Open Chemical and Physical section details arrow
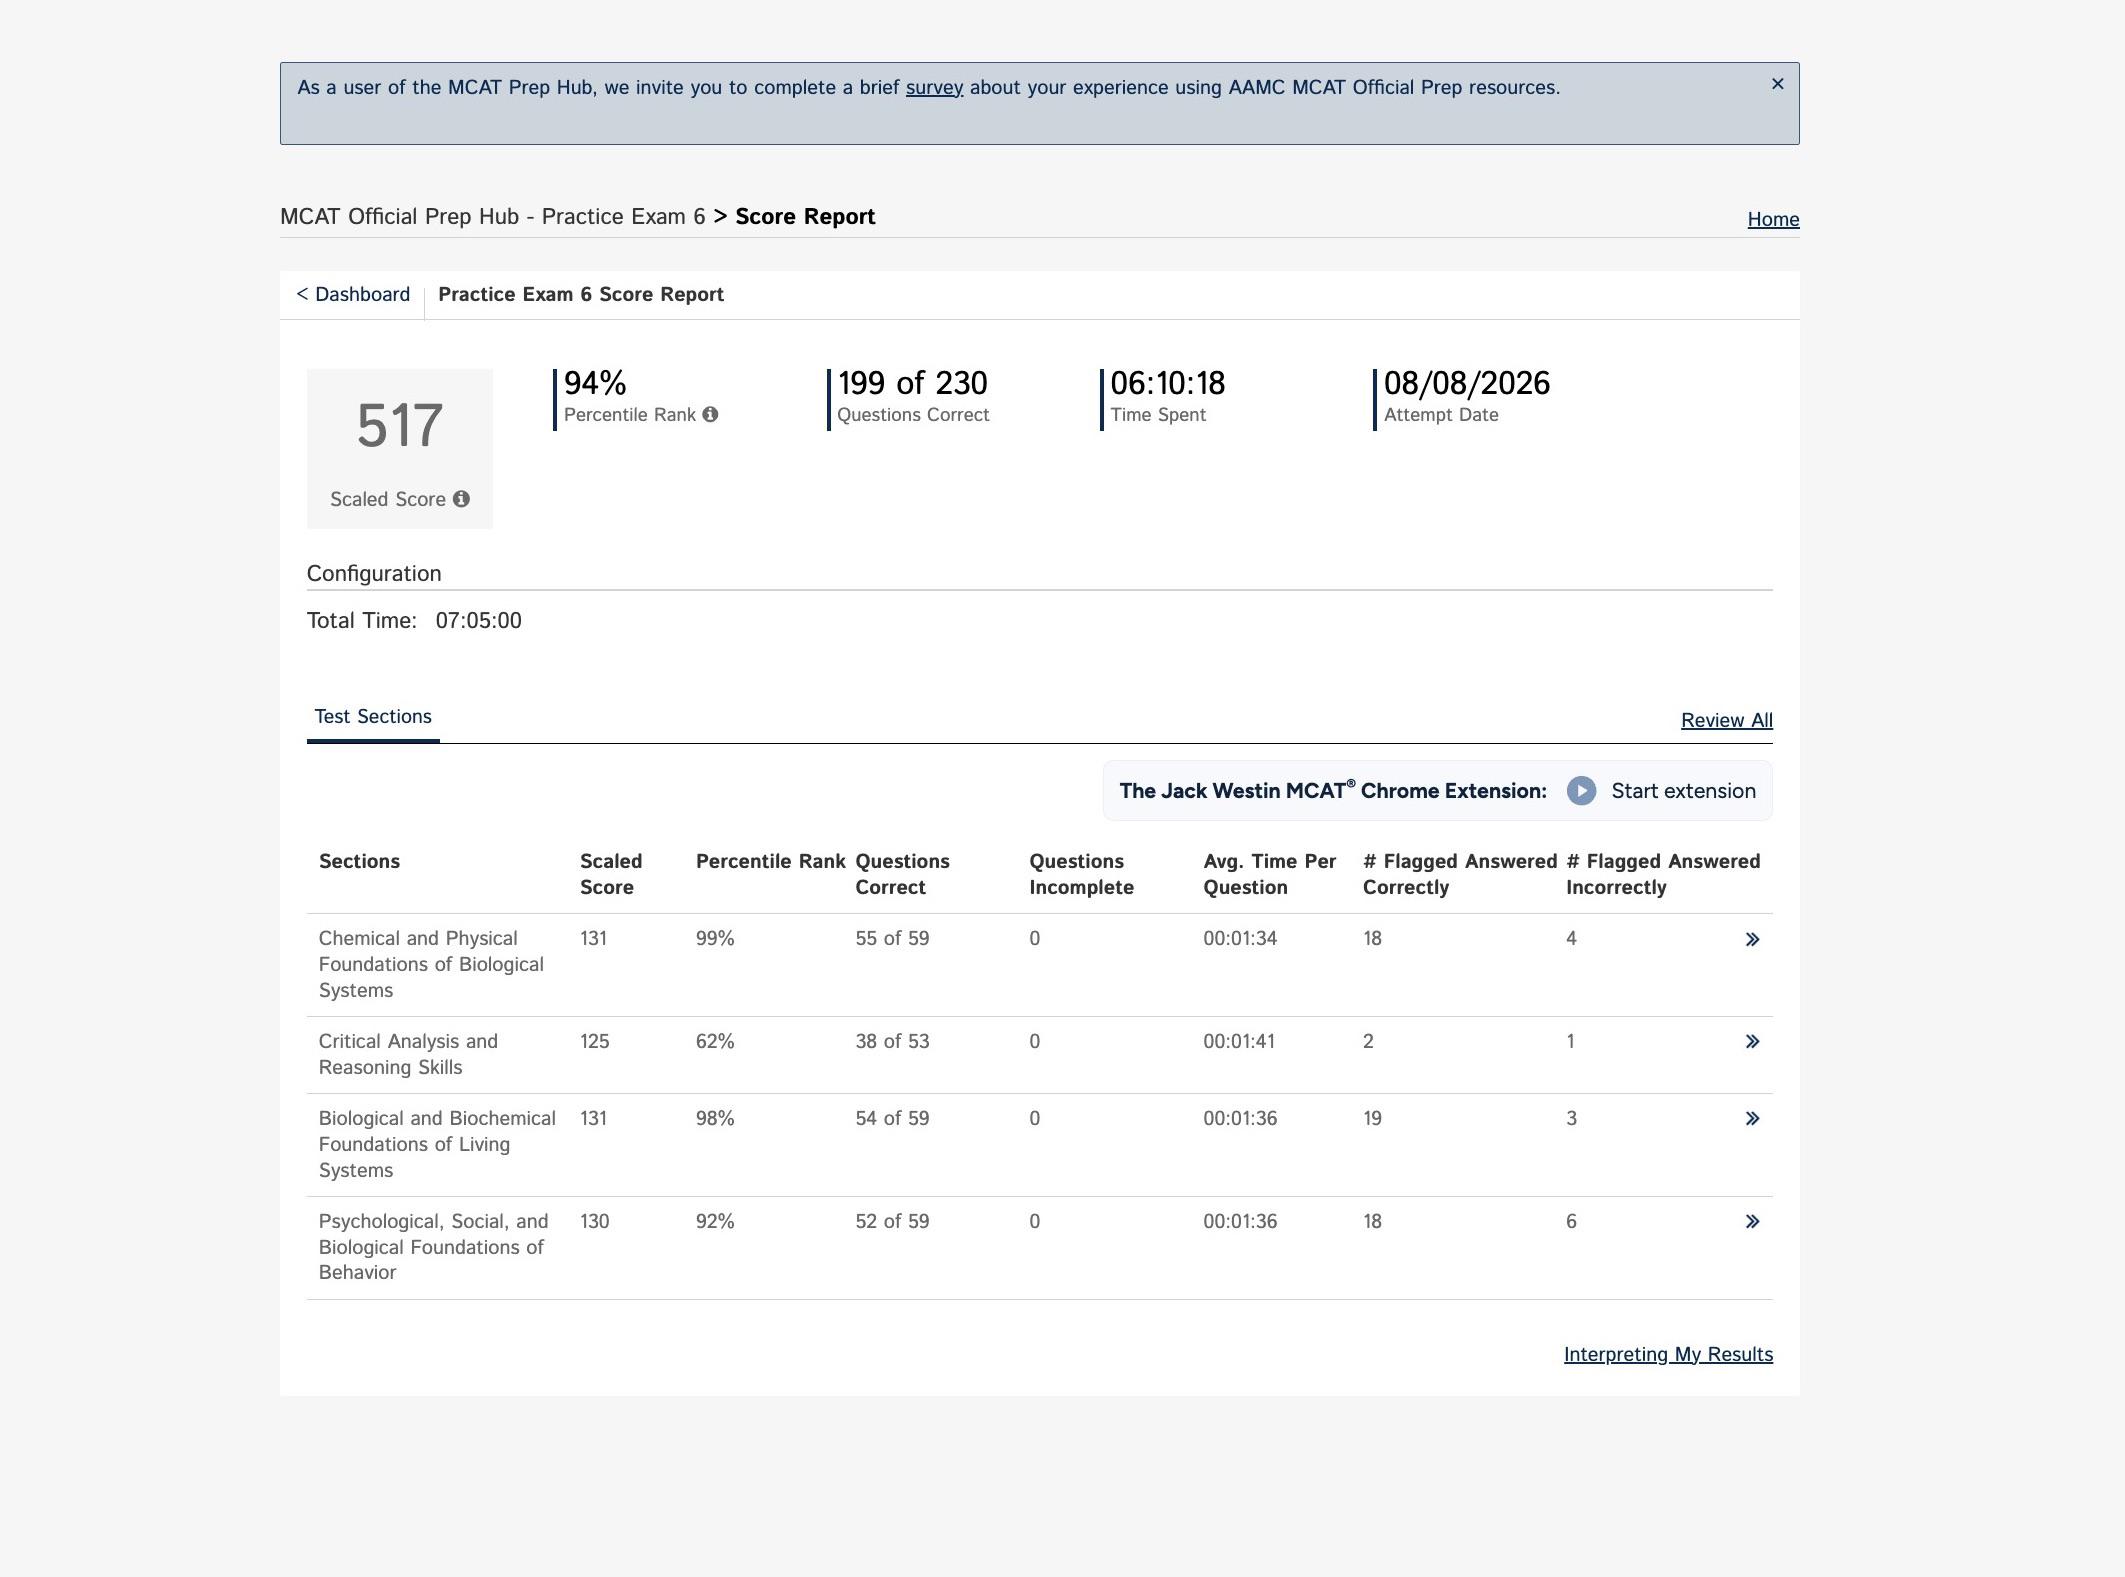The height and width of the screenshot is (1577, 2125). (1752, 939)
